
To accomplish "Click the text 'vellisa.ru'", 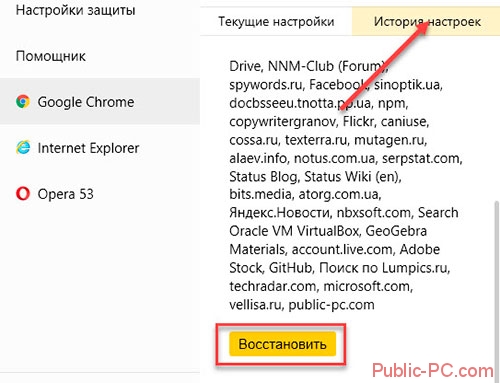I will tap(255, 305).
